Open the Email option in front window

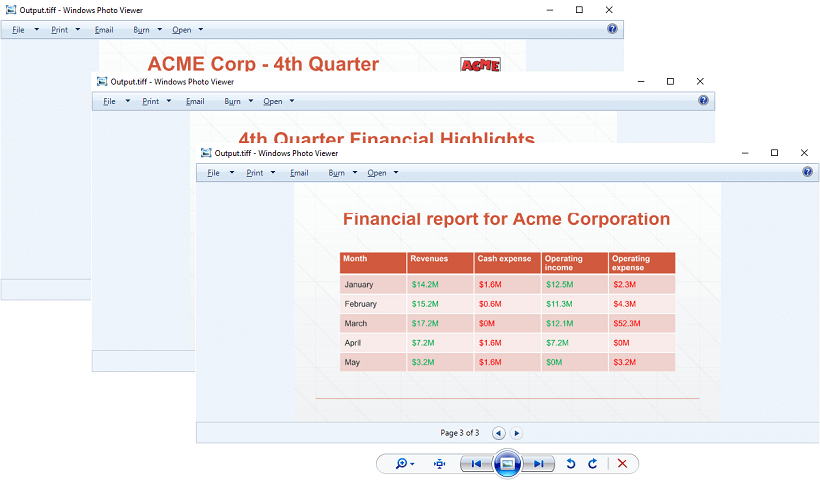[299, 173]
